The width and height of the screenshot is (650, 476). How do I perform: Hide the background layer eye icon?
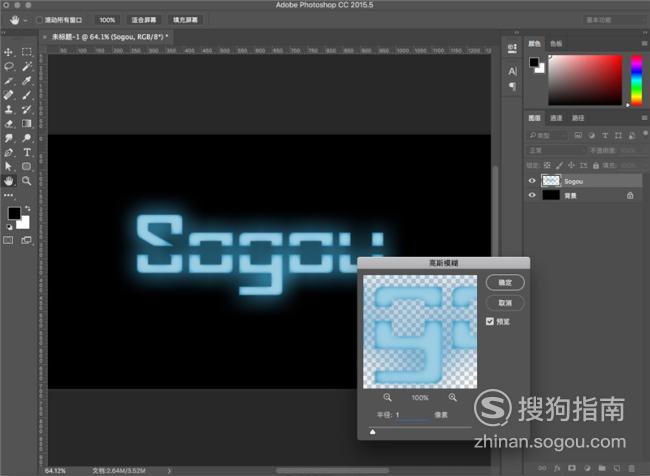(x=532, y=195)
